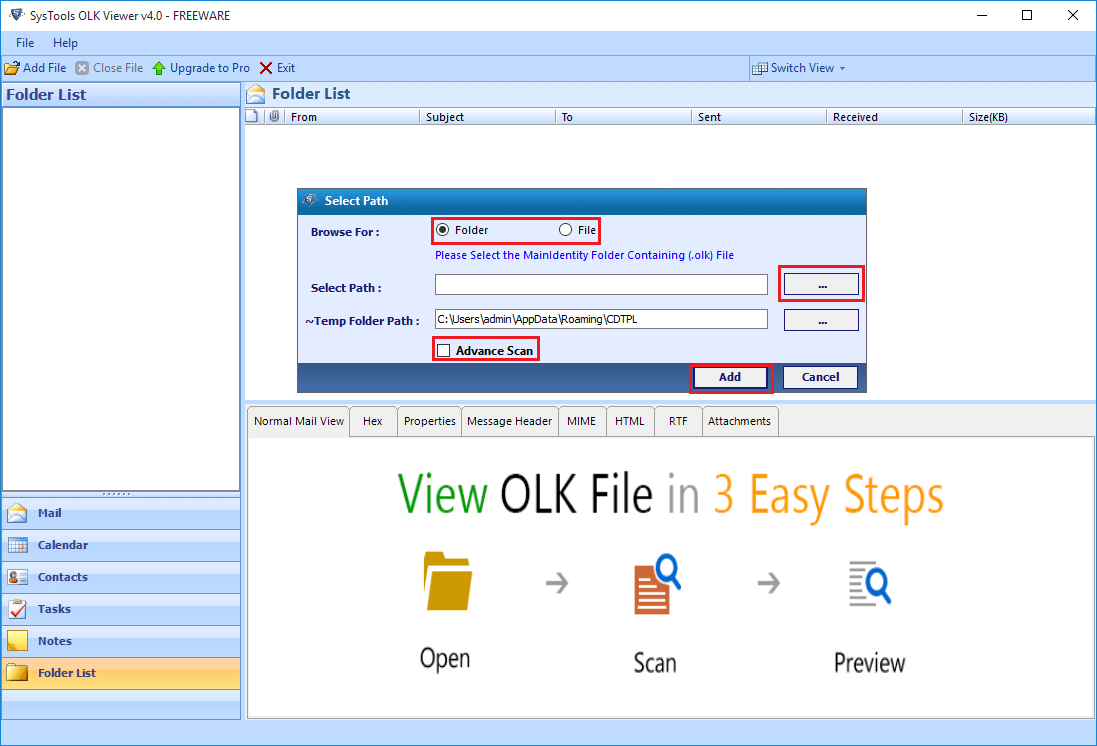Switch to the RTF tab
Screen dimensions: 1097x746
click(x=678, y=421)
